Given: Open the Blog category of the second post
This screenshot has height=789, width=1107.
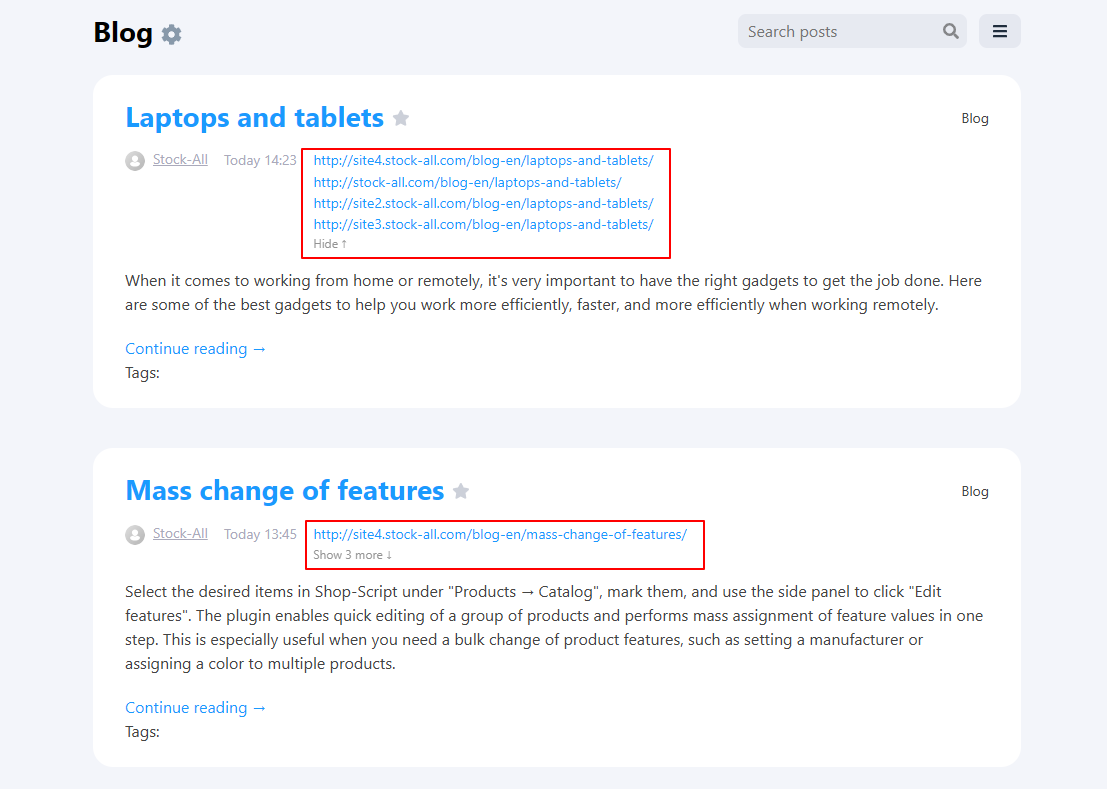Looking at the screenshot, I should pos(975,491).
